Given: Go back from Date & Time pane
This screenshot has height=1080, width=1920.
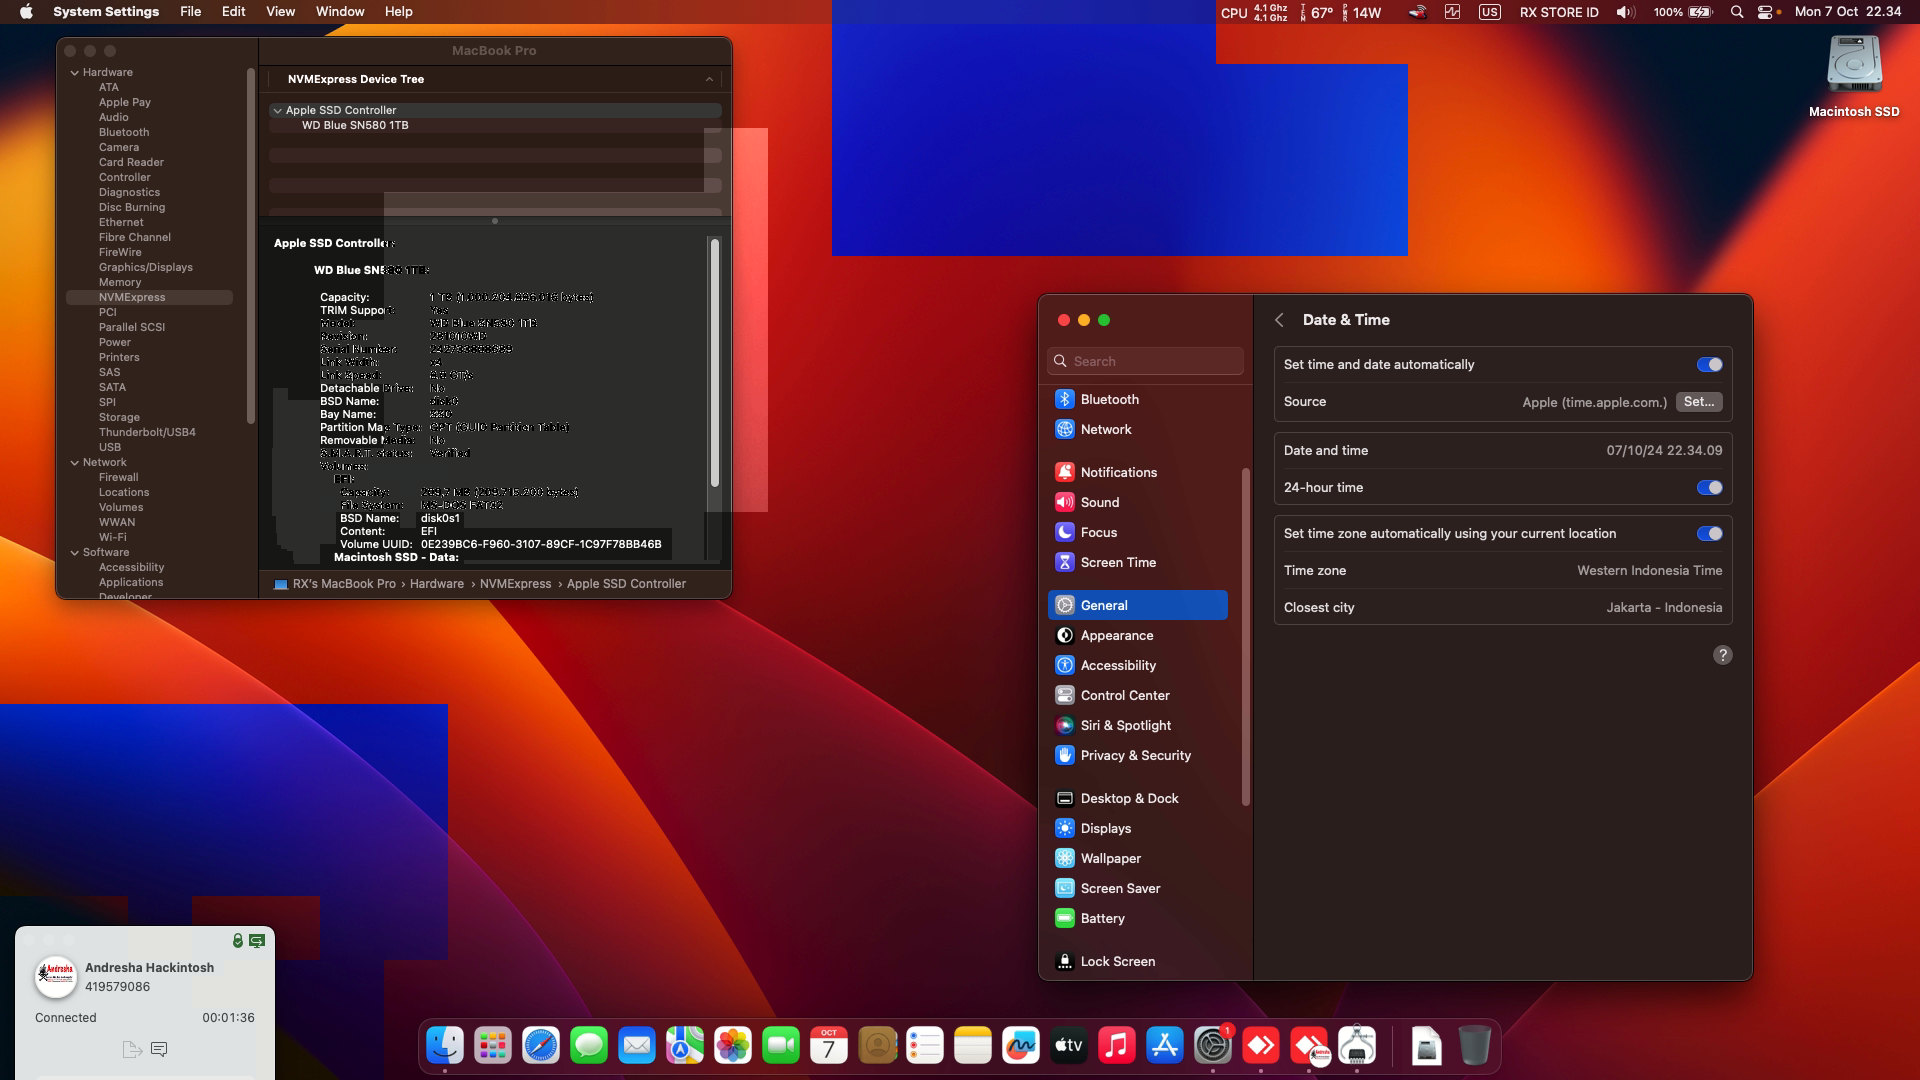Looking at the screenshot, I should (x=1279, y=320).
